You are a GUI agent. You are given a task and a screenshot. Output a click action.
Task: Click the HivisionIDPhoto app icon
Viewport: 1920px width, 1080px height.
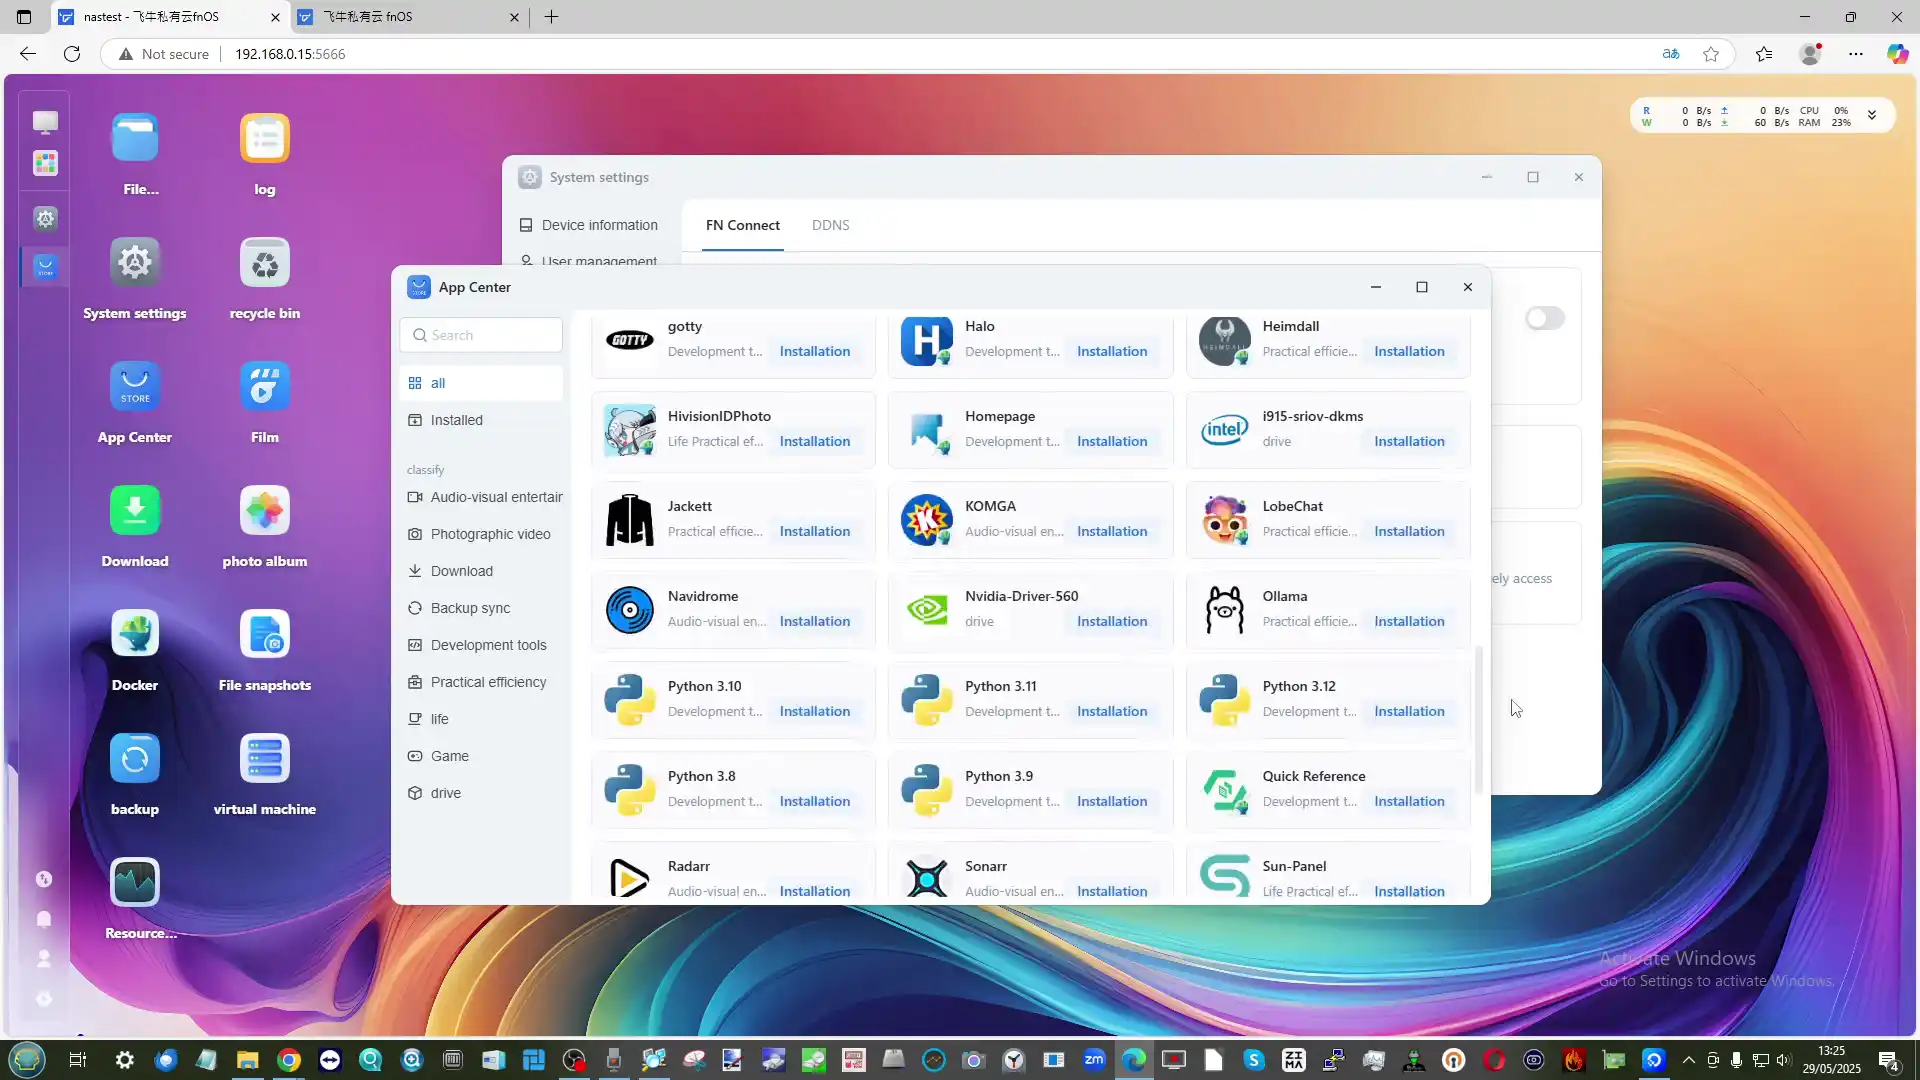coord(630,430)
